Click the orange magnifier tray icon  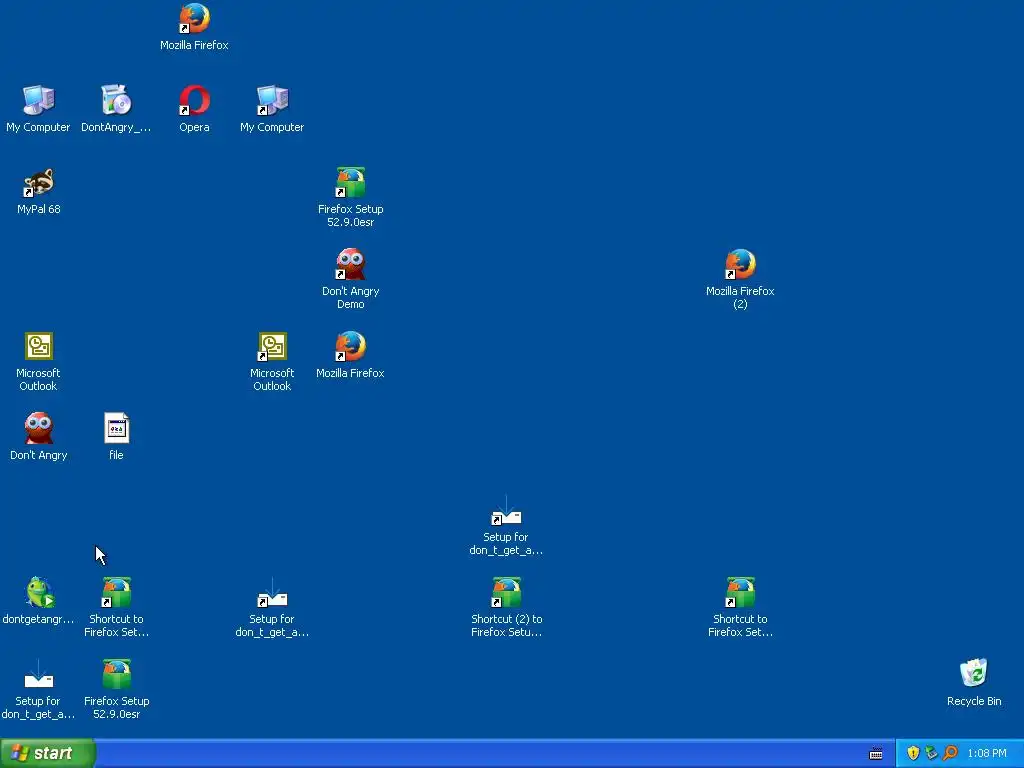tap(950, 753)
